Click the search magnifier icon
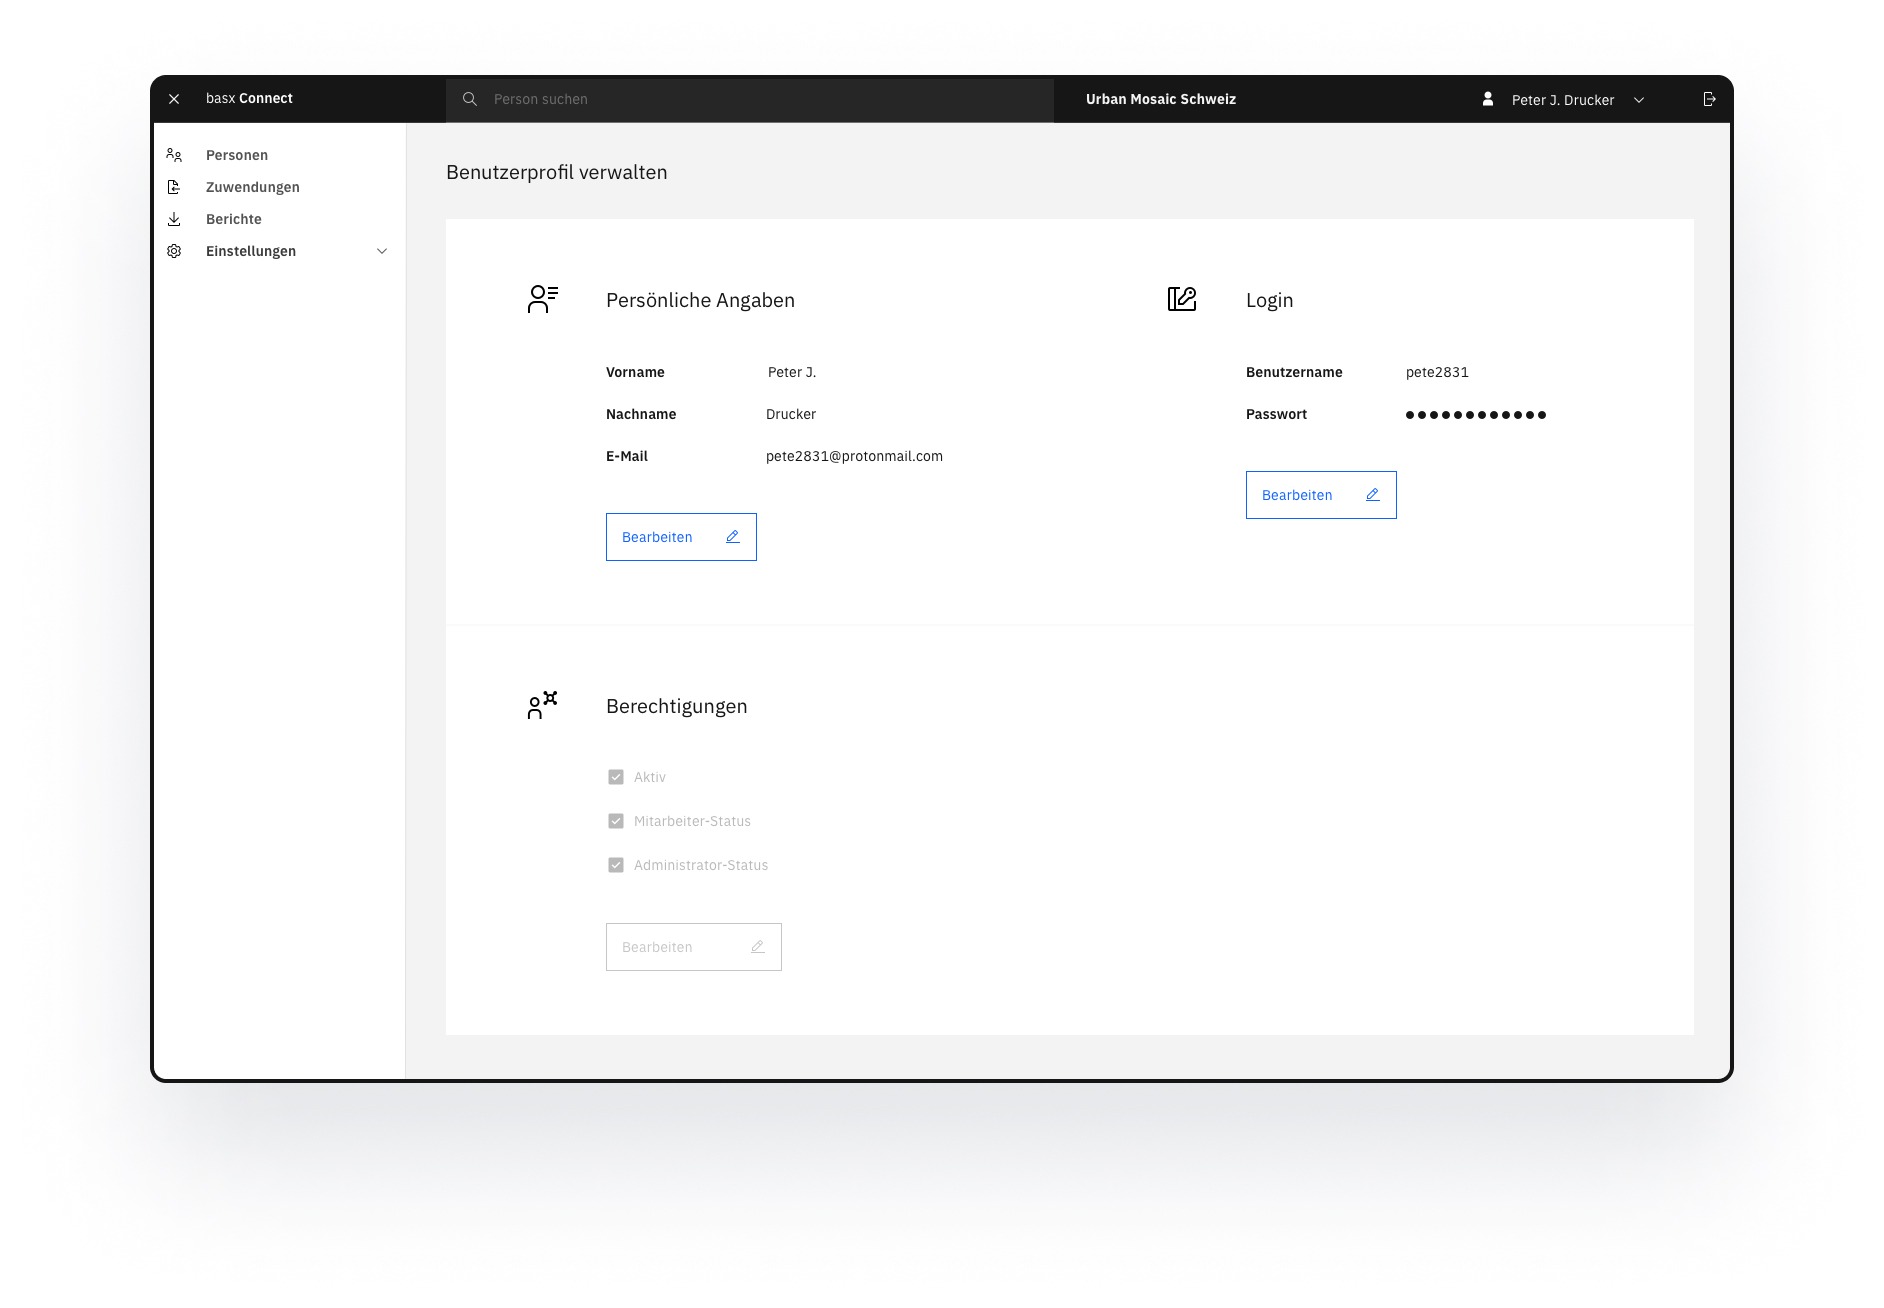 (470, 99)
